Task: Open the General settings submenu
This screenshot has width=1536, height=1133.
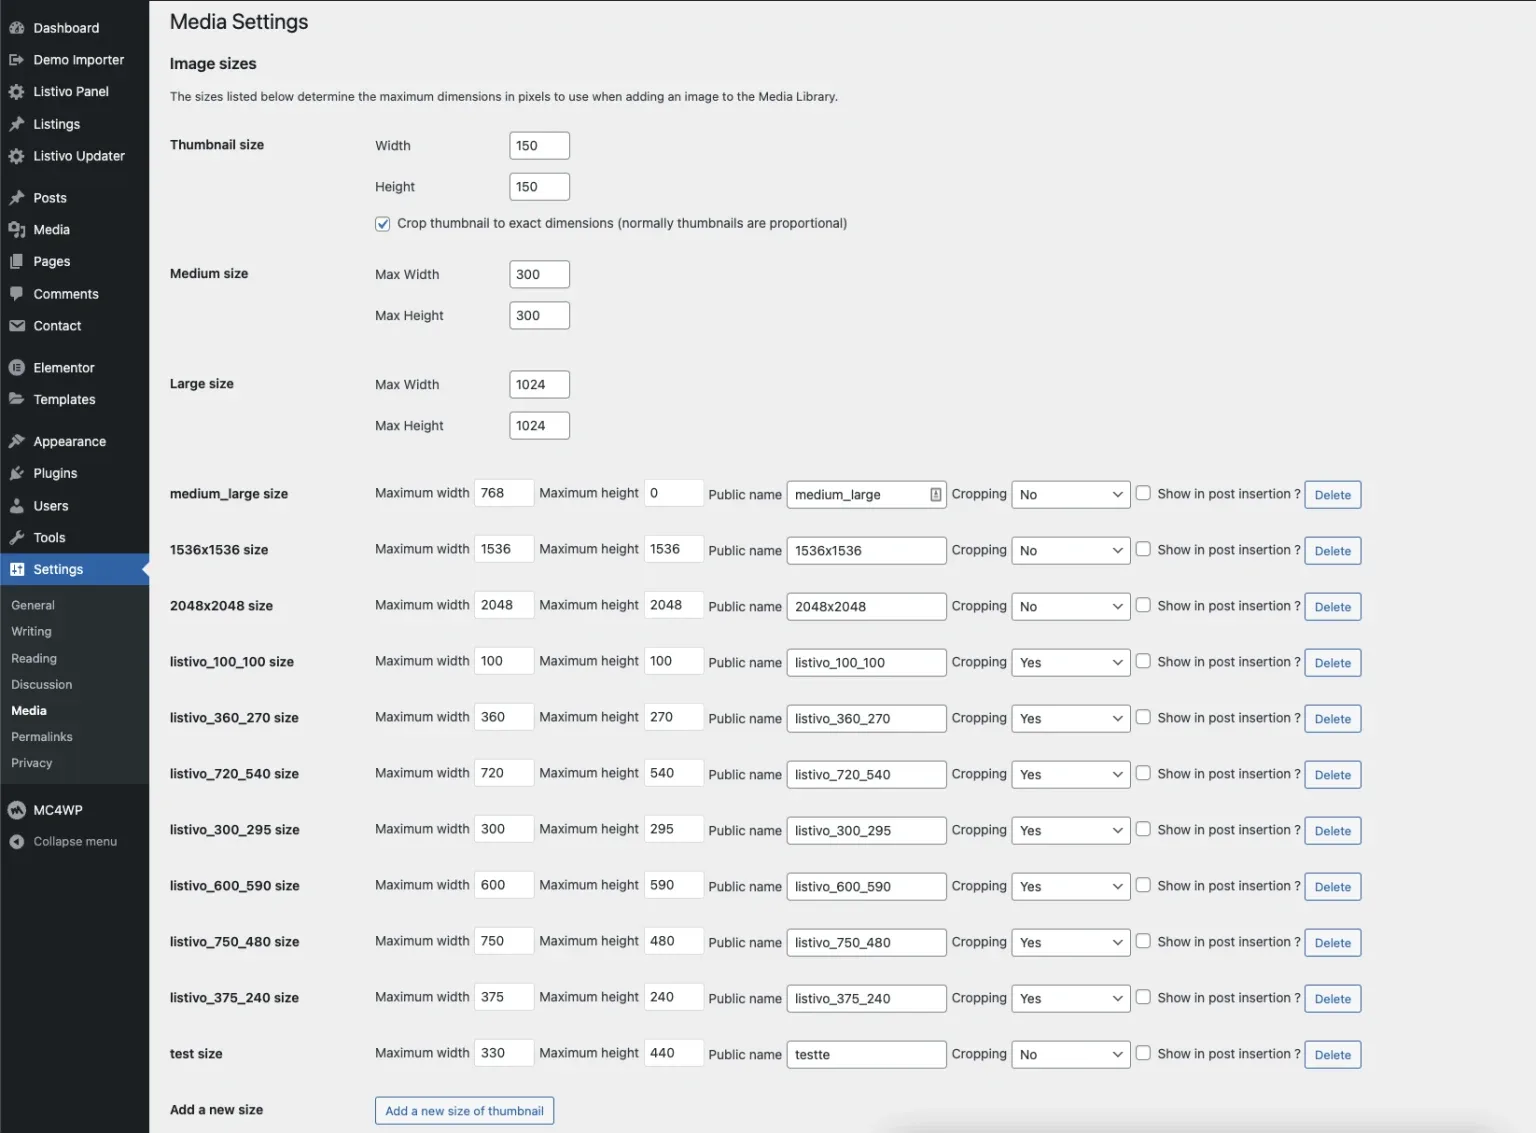Action: pos(33,605)
